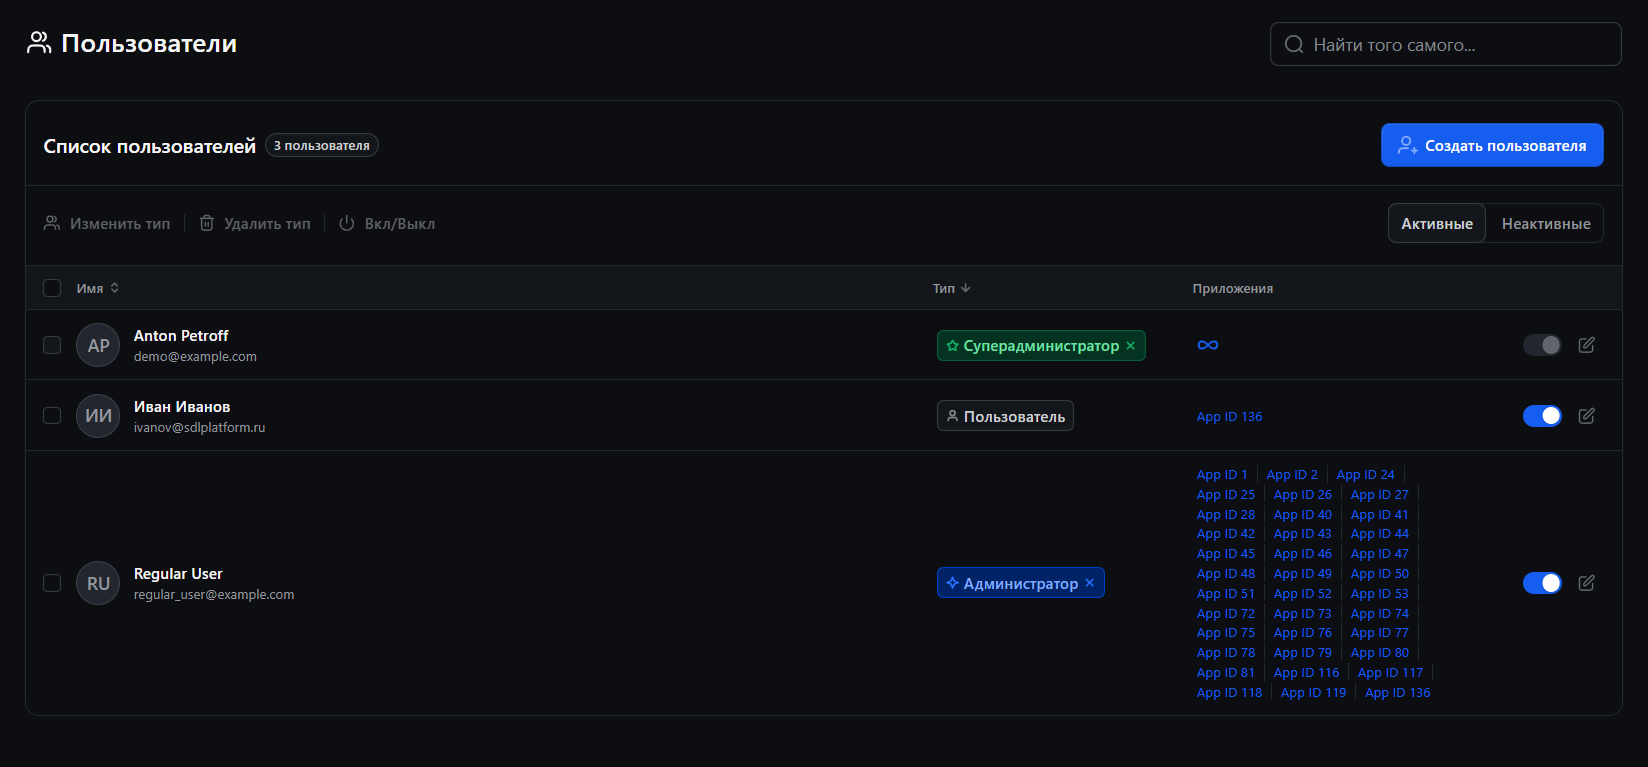Click regular_user@example.com email text

pyautogui.click(x=214, y=595)
